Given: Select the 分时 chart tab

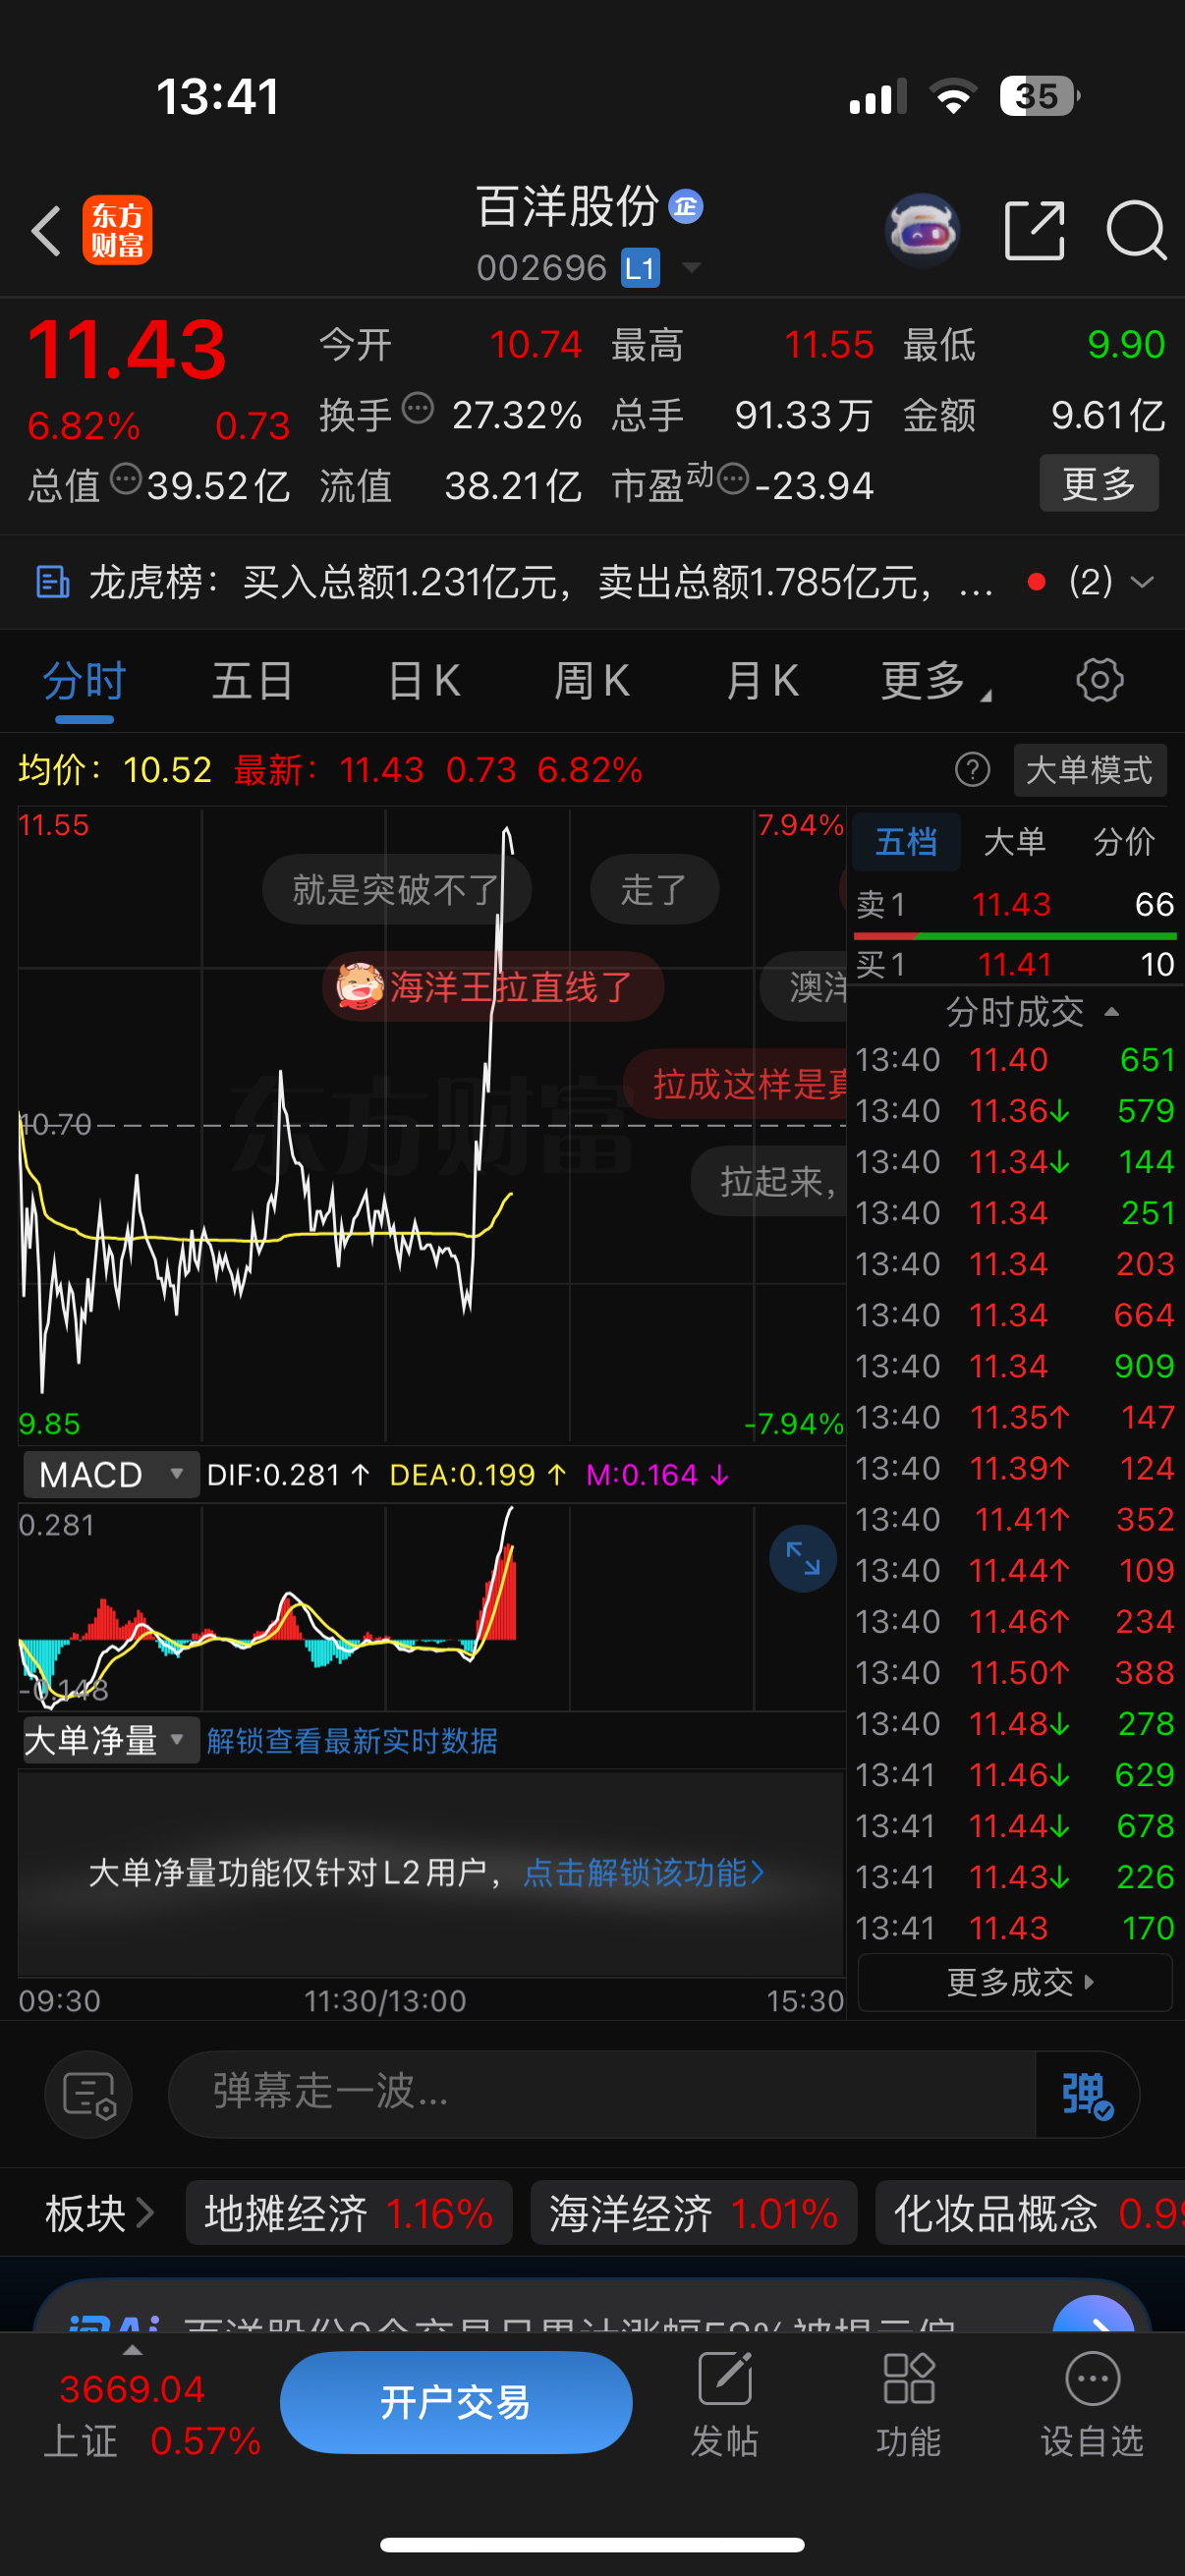Looking at the screenshot, I should pyautogui.click(x=84, y=682).
